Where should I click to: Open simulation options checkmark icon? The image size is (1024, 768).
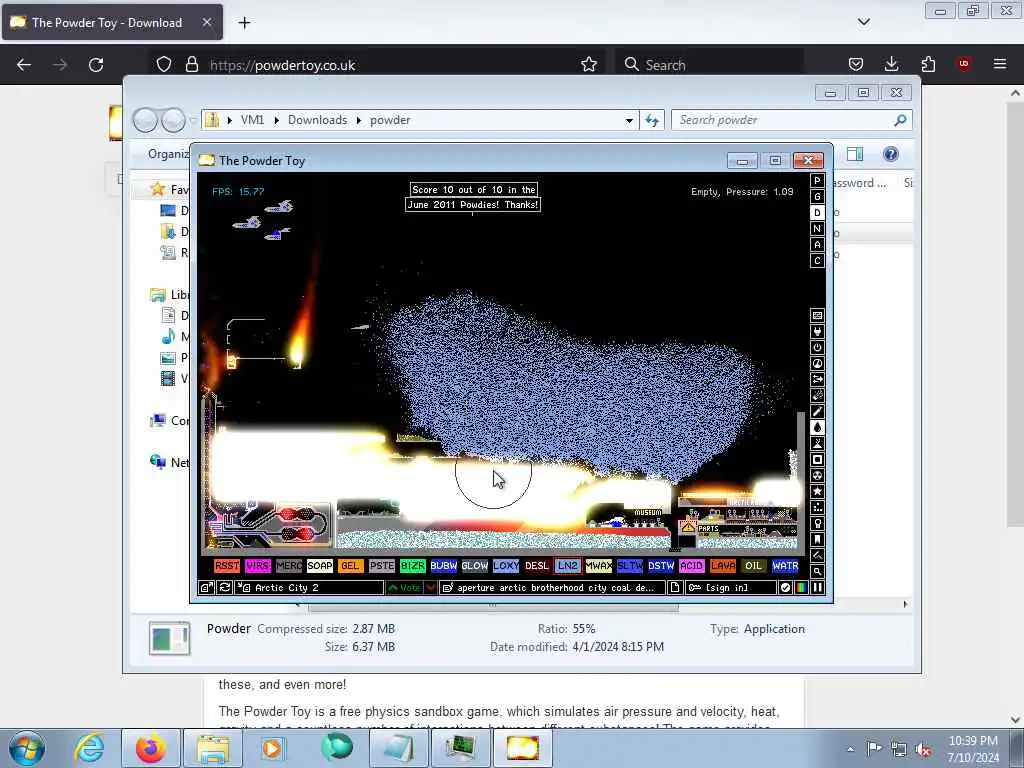click(786, 588)
